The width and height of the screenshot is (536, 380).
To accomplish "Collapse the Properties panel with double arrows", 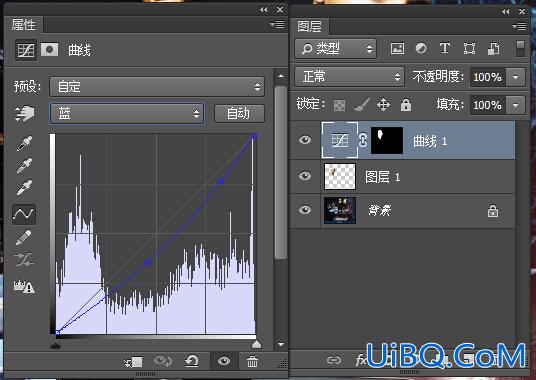I will click(264, 10).
